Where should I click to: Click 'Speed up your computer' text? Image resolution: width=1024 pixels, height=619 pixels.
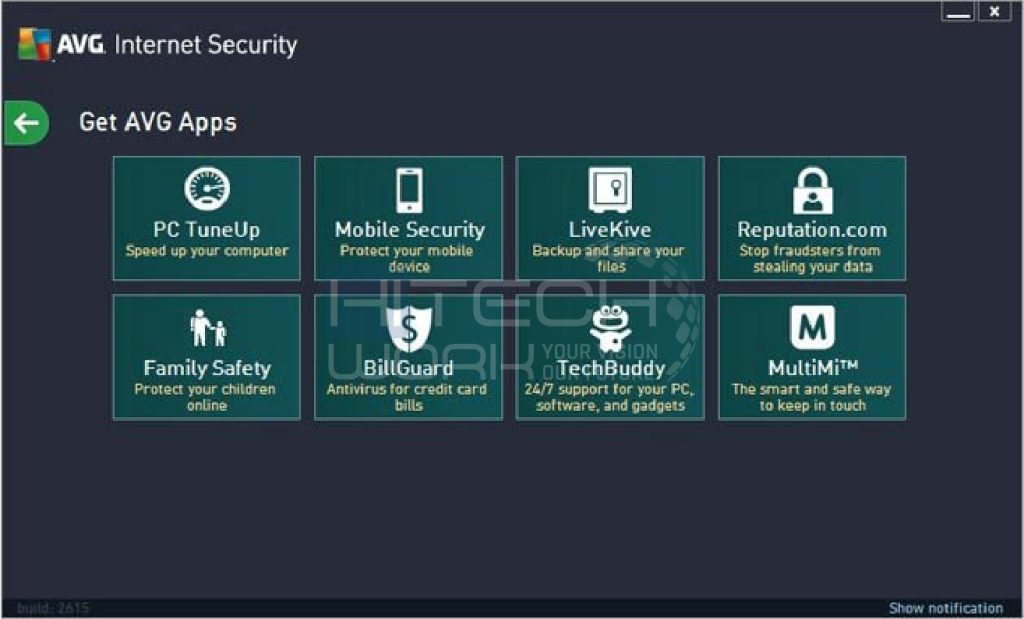(206, 251)
